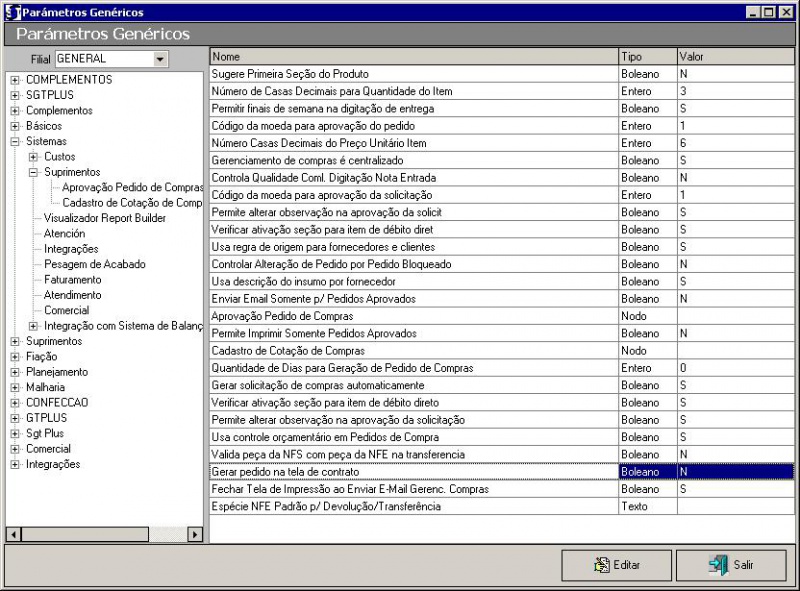Click the Salir button
Screen dimensions: 800x591
pyautogui.click(x=731, y=565)
